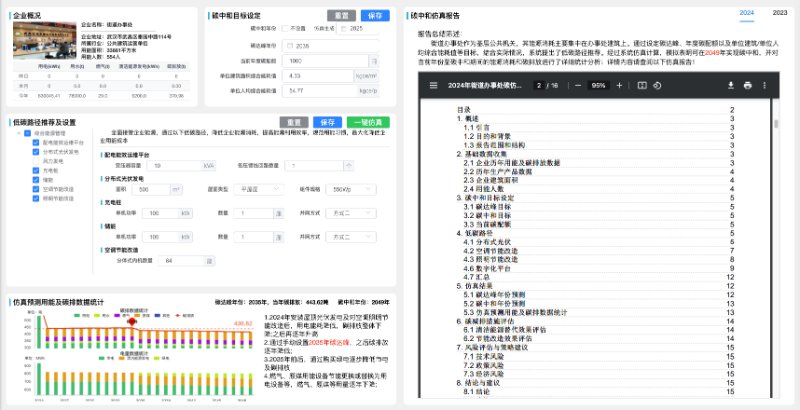This screenshot has width=800, height=410.
Task: Rotate the PDF using the rotate icon
Action: (657, 86)
